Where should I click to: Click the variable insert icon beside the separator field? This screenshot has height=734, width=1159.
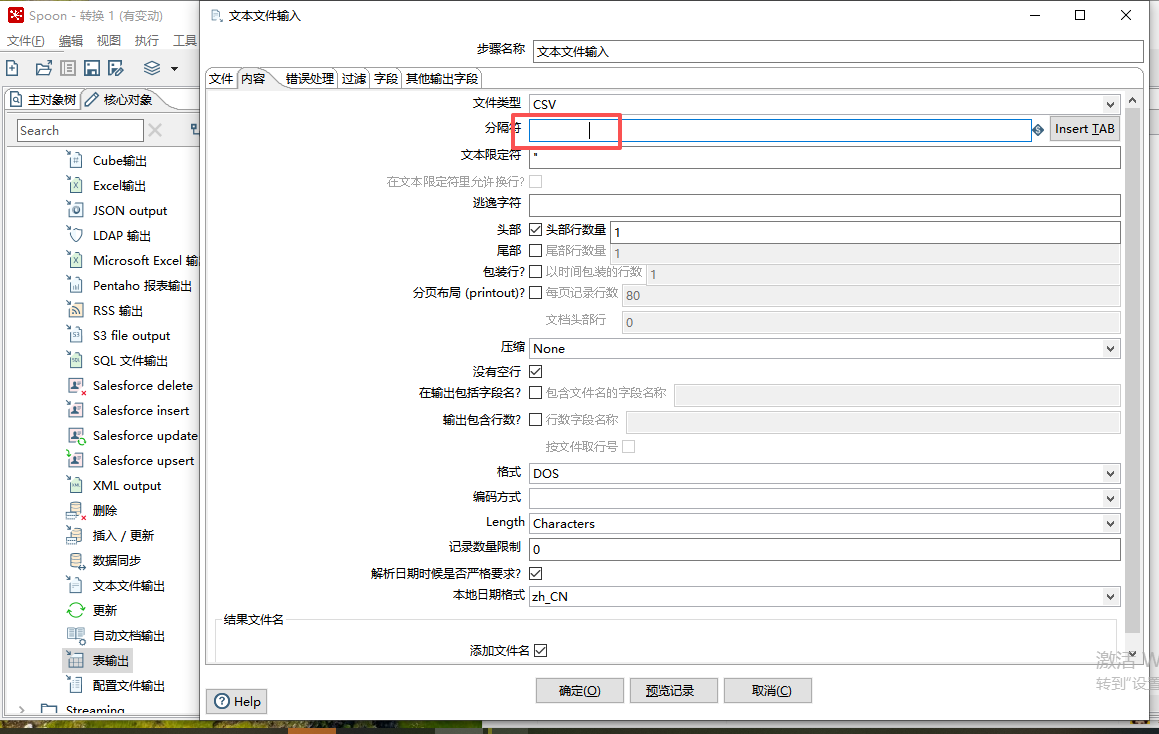coord(1039,129)
